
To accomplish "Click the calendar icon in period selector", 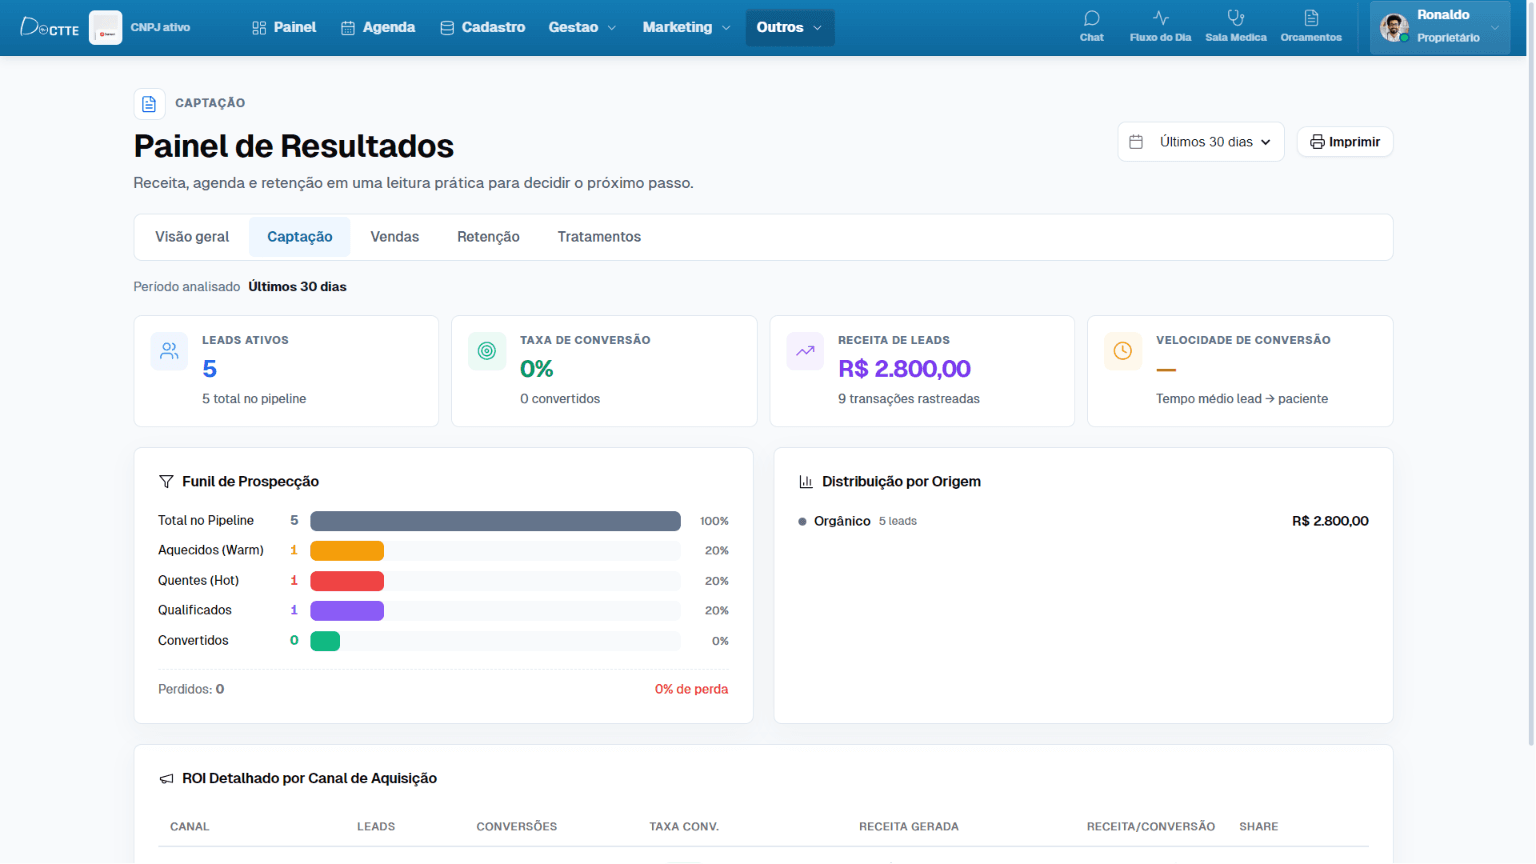I will click(1136, 142).
